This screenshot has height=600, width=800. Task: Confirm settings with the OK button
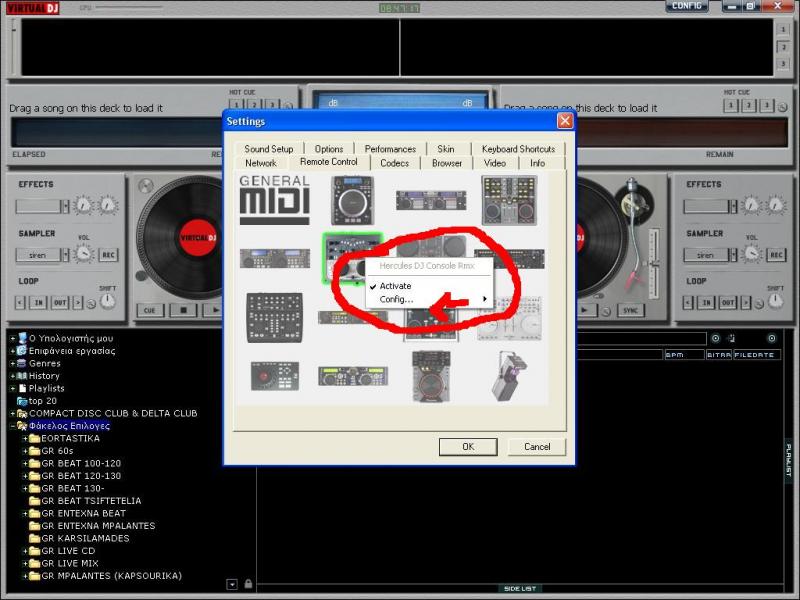click(x=468, y=446)
